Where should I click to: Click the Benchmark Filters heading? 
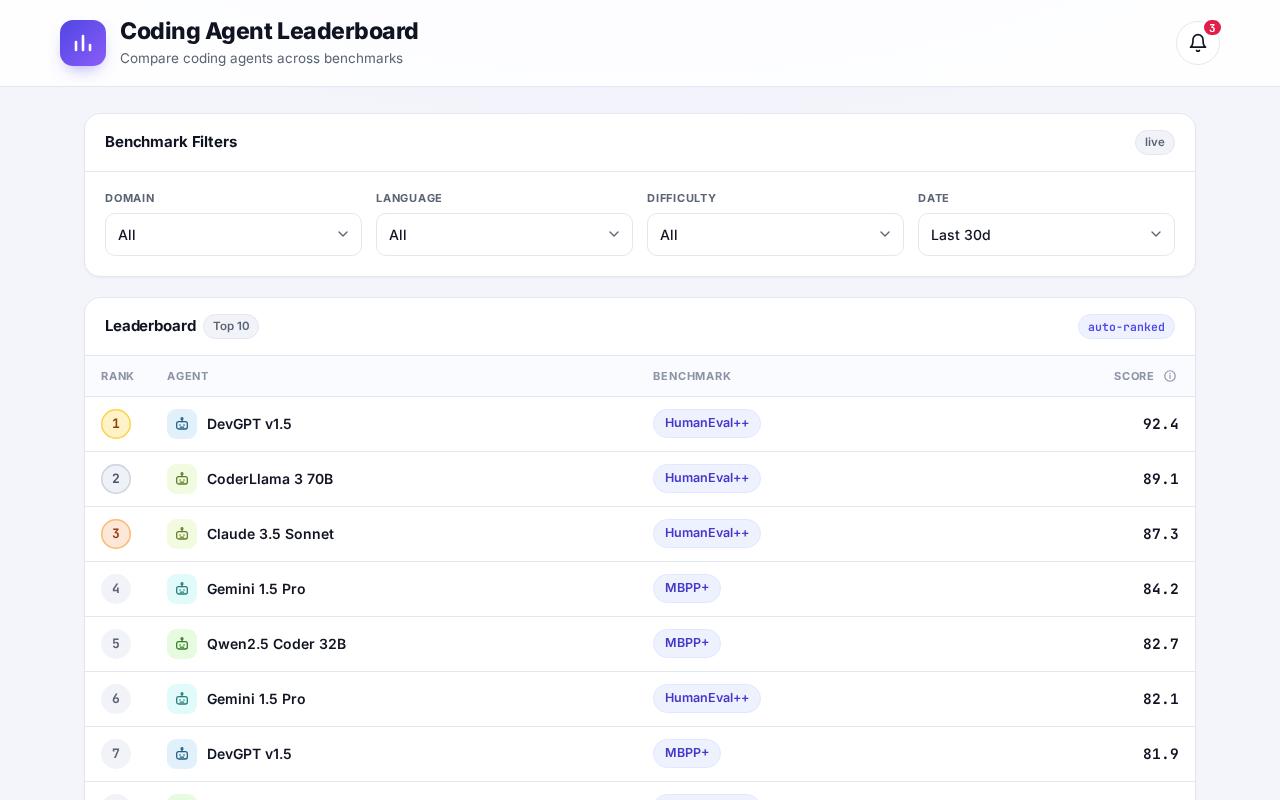171,142
